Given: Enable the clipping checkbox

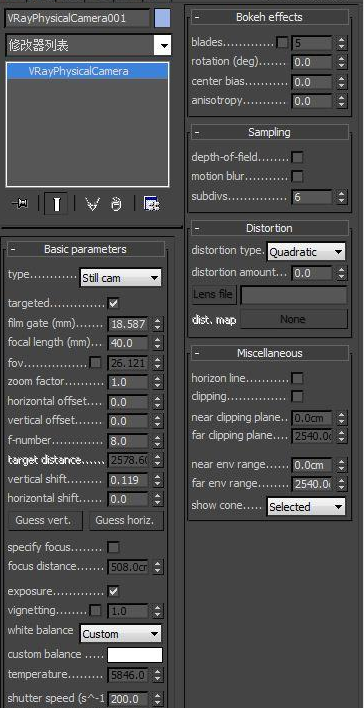Looking at the screenshot, I should tap(297, 397).
